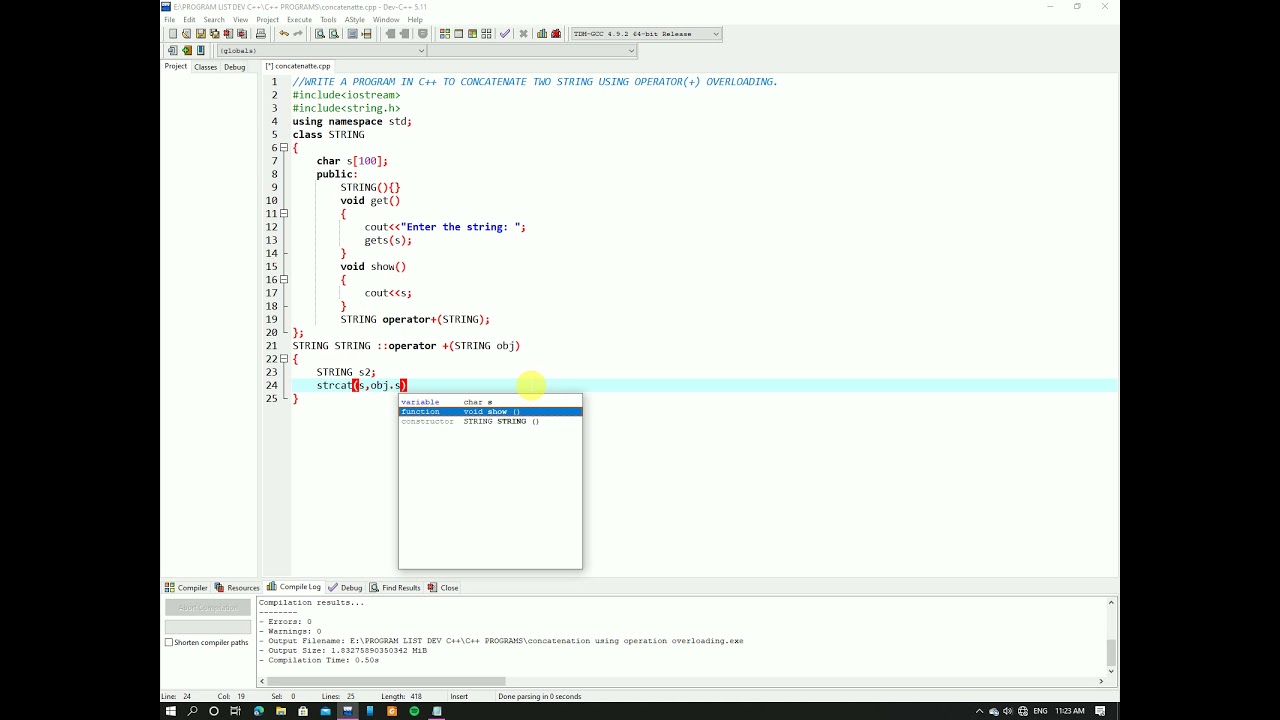Click the Go to line toolbar icon
1280x720 pixels.
366,33
